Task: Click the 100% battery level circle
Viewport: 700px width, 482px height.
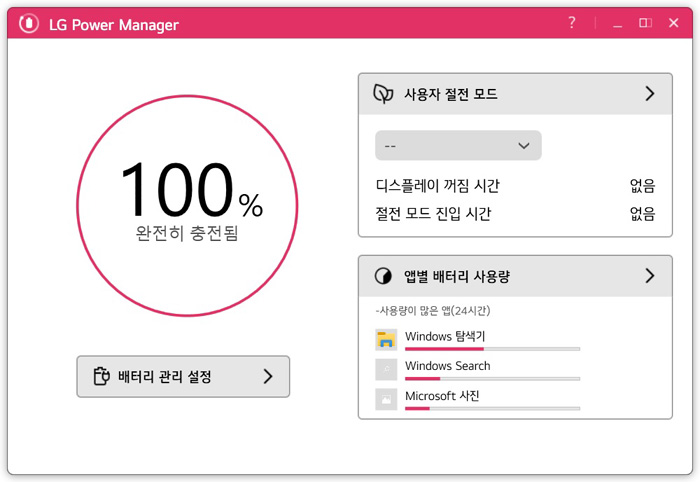Action: pos(188,206)
